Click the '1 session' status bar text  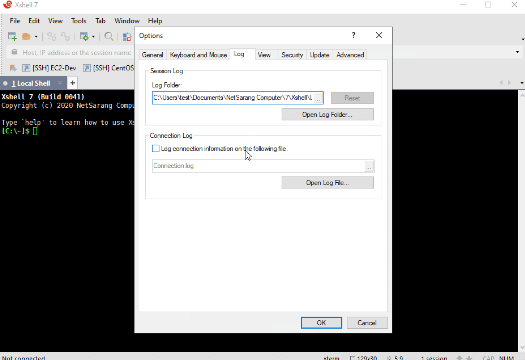[434, 358]
